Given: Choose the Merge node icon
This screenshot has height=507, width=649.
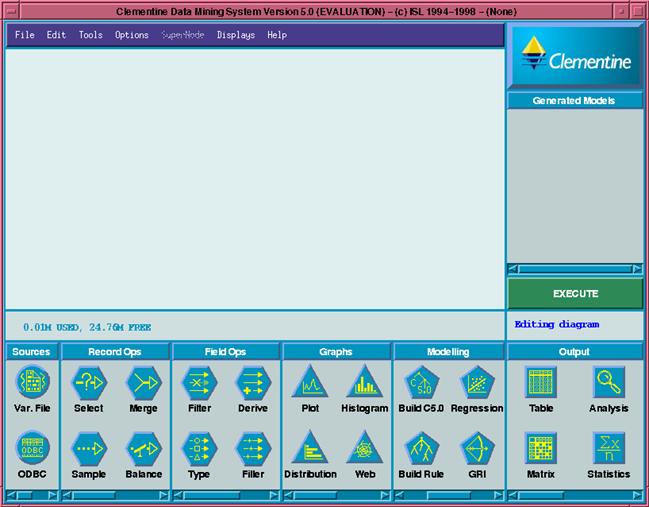Looking at the screenshot, I should (144, 382).
